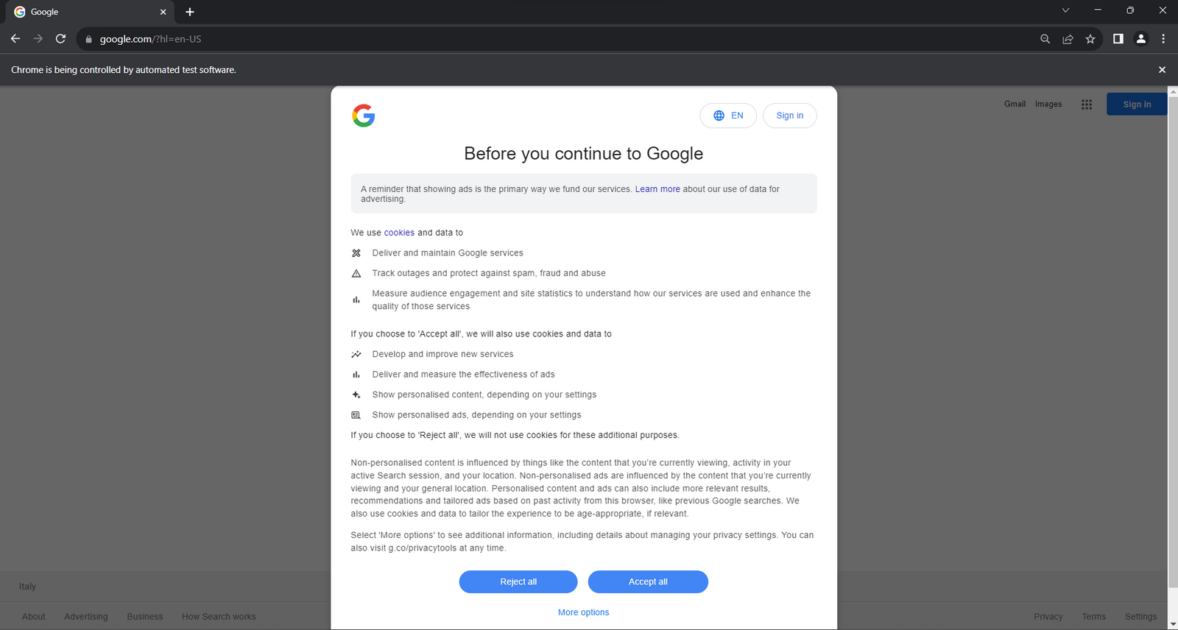Open the Chrome three-dot menu
1178x630 pixels.
[x=1163, y=39]
